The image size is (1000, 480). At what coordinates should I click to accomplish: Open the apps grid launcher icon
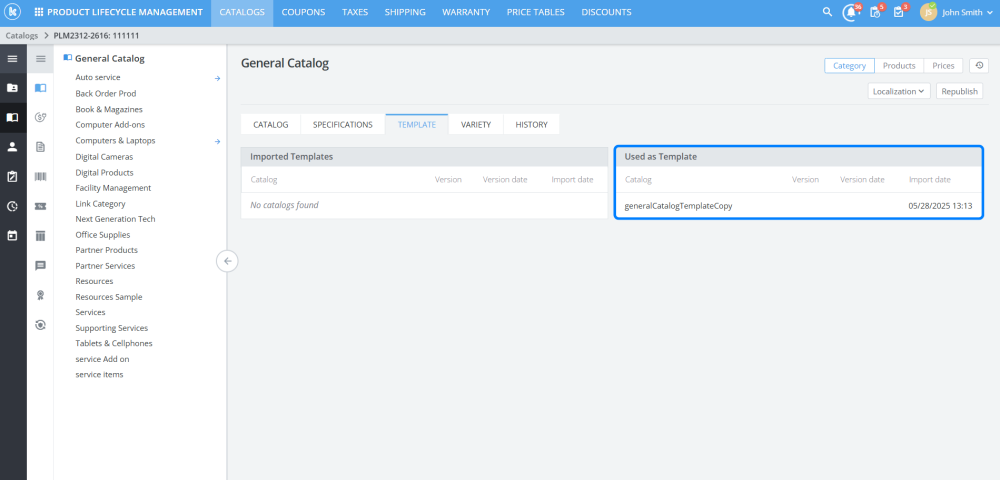point(39,12)
